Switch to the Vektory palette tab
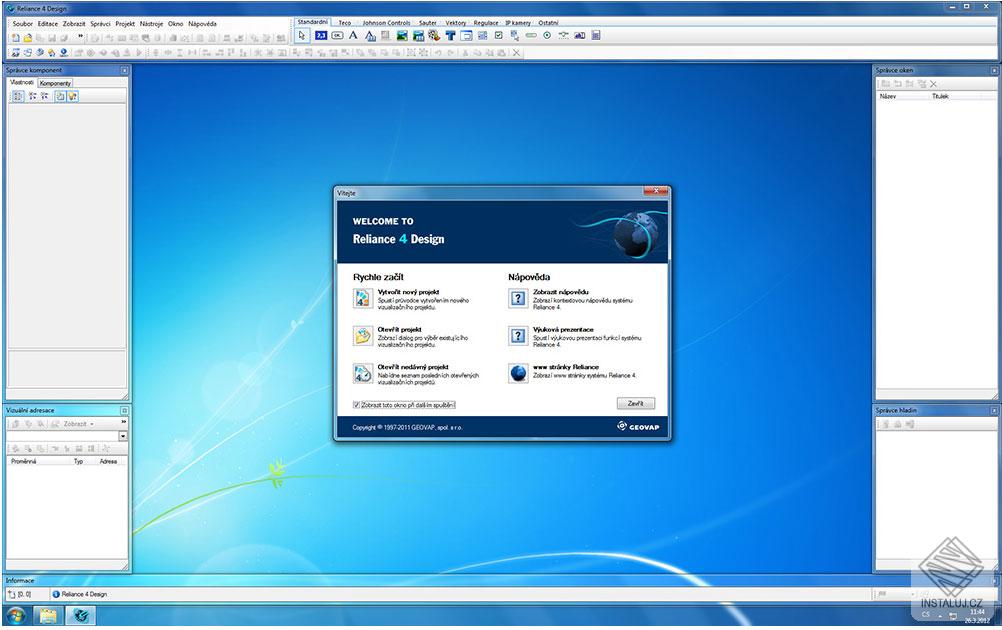 click(456, 22)
